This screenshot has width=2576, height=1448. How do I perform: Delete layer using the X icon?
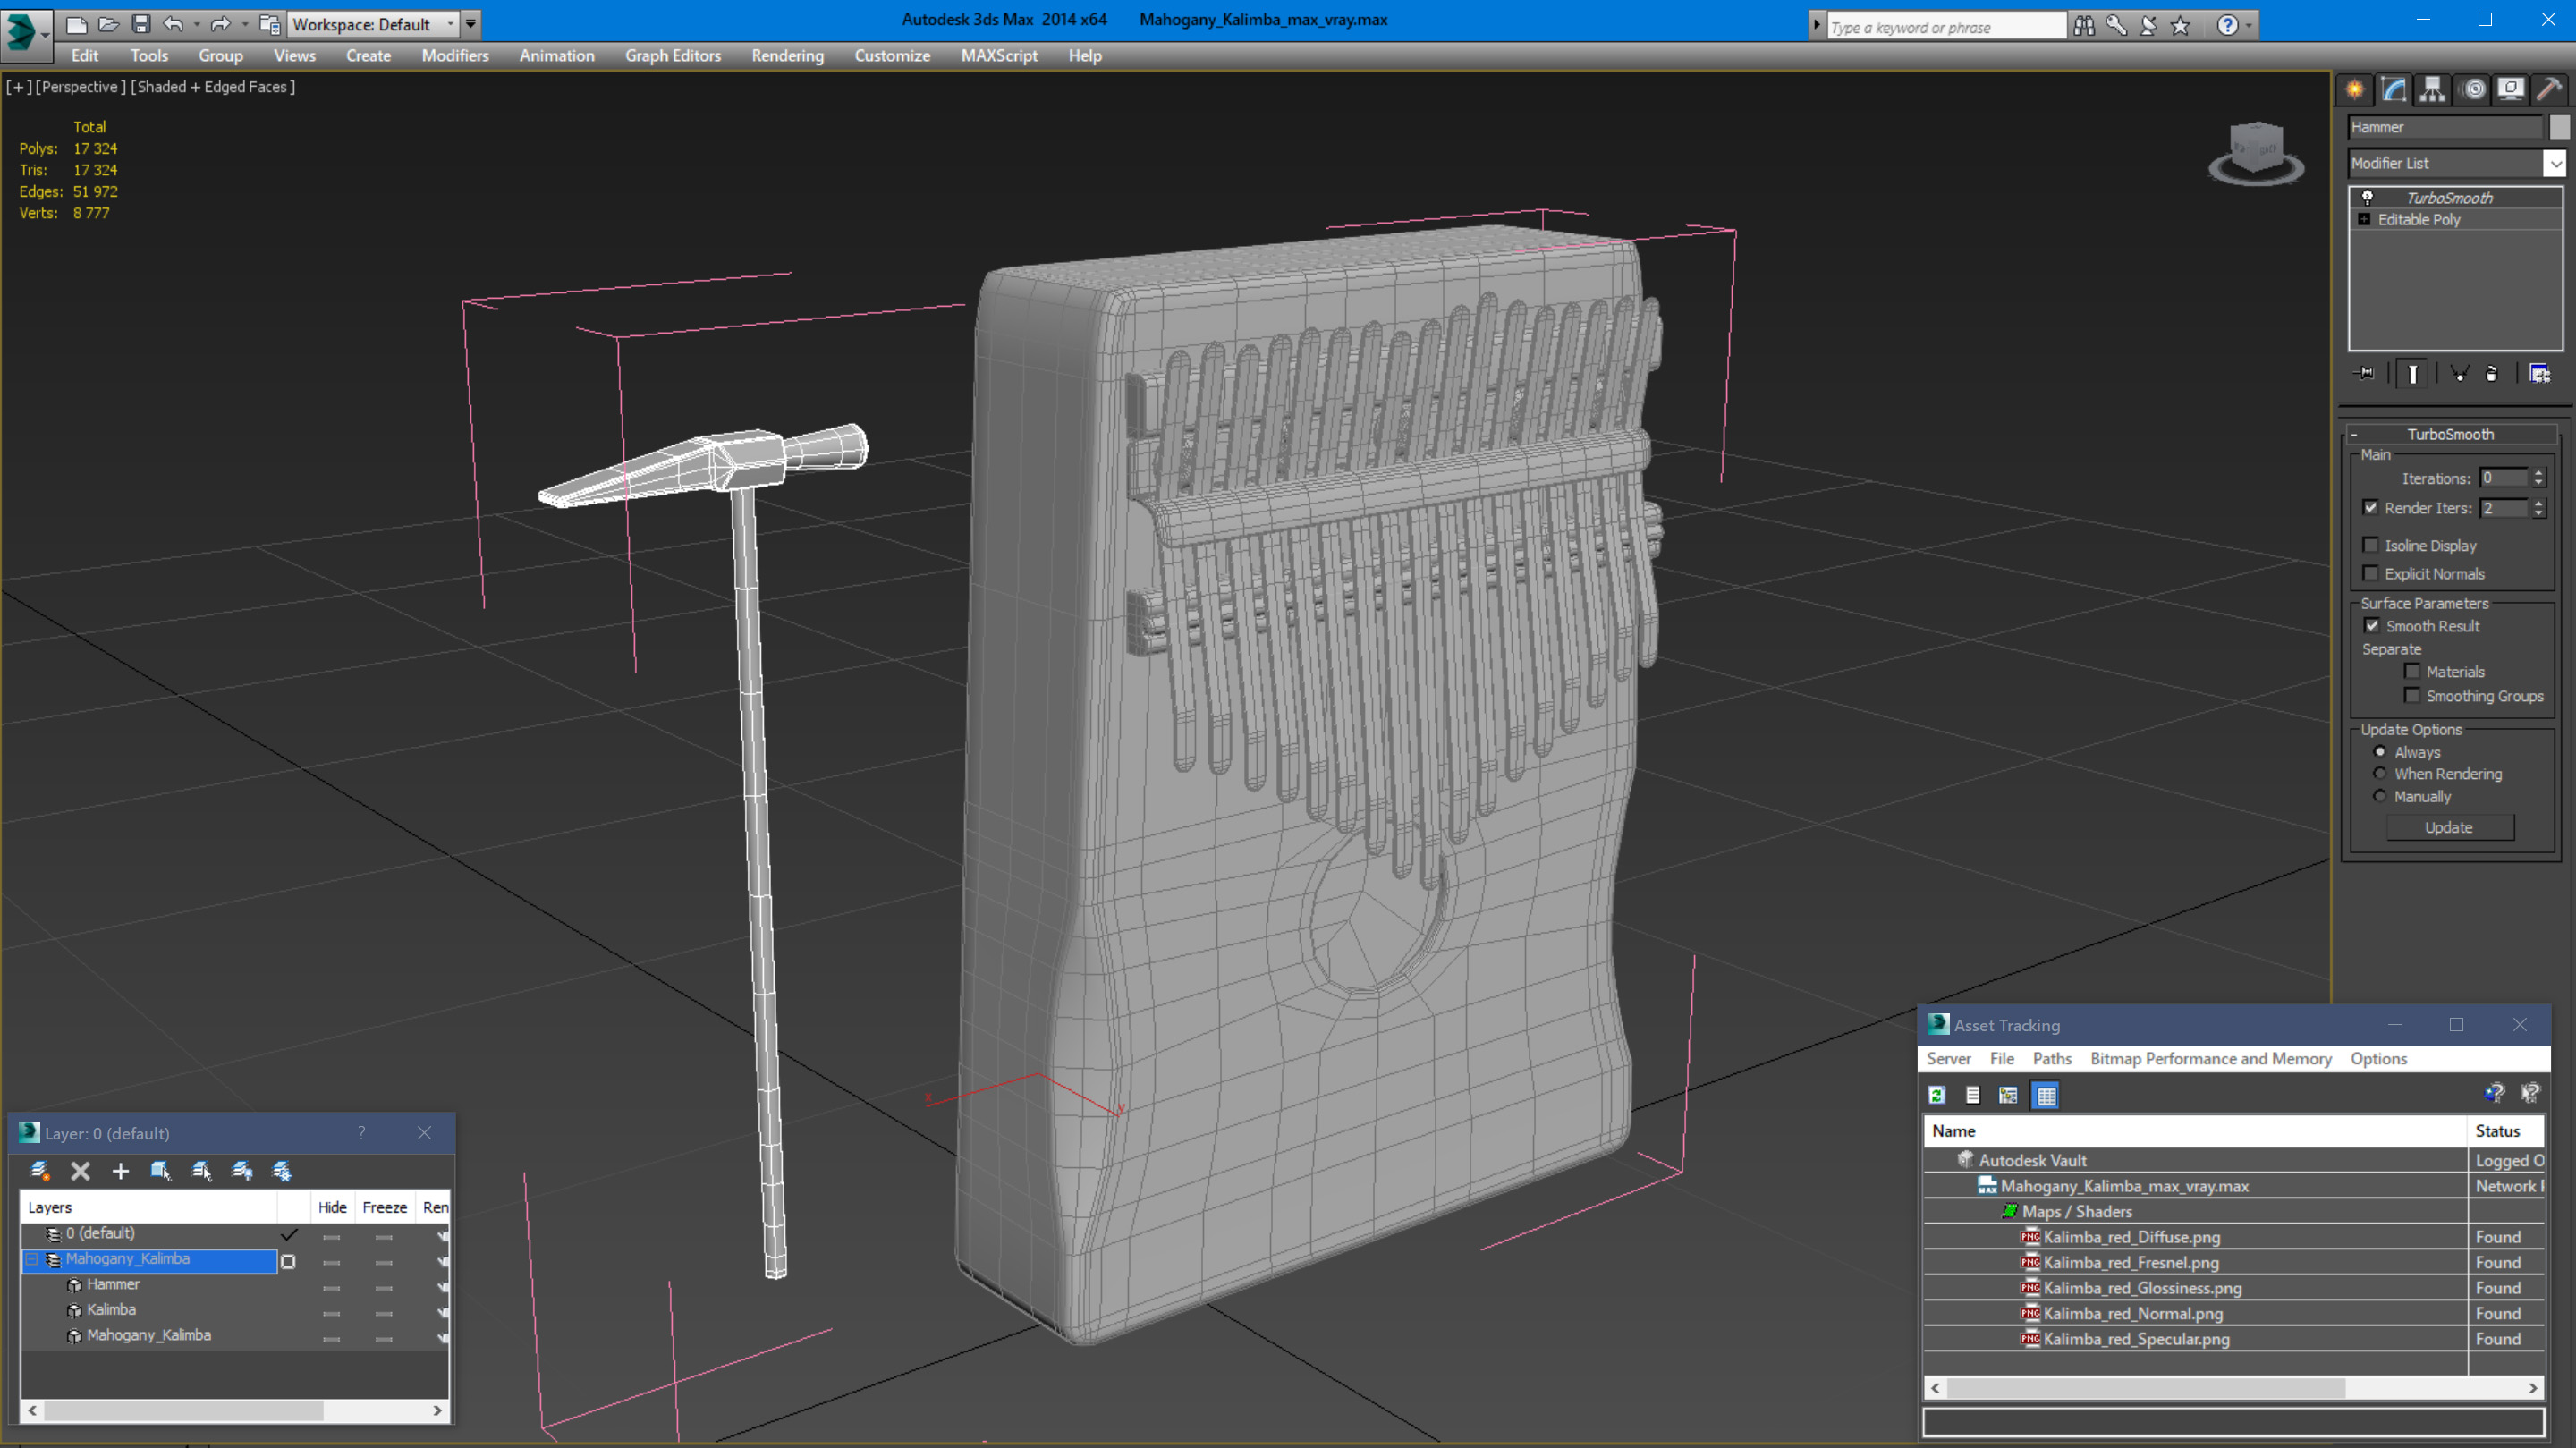click(x=80, y=1171)
